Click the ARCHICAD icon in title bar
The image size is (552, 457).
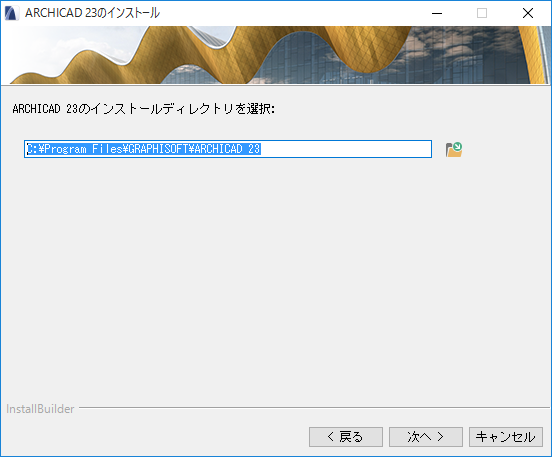point(12,13)
